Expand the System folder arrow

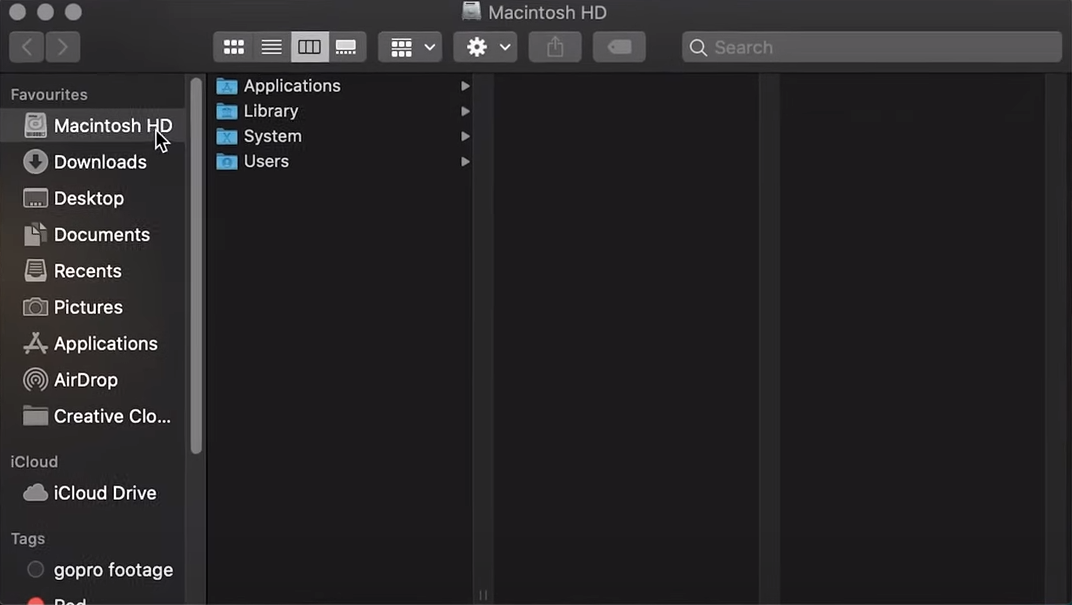coord(465,137)
